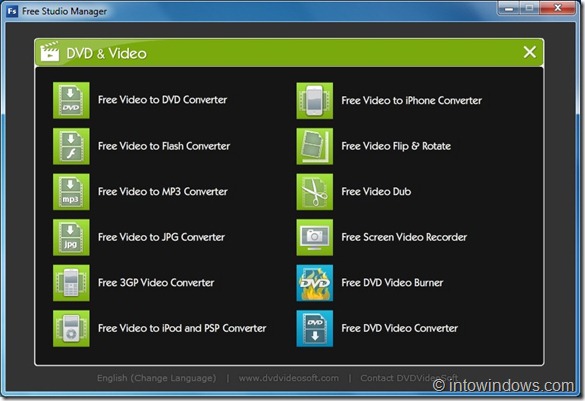The image size is (585, 401).
Task: Click the 'Free Video Dub' label
Action: pos(376,191)
